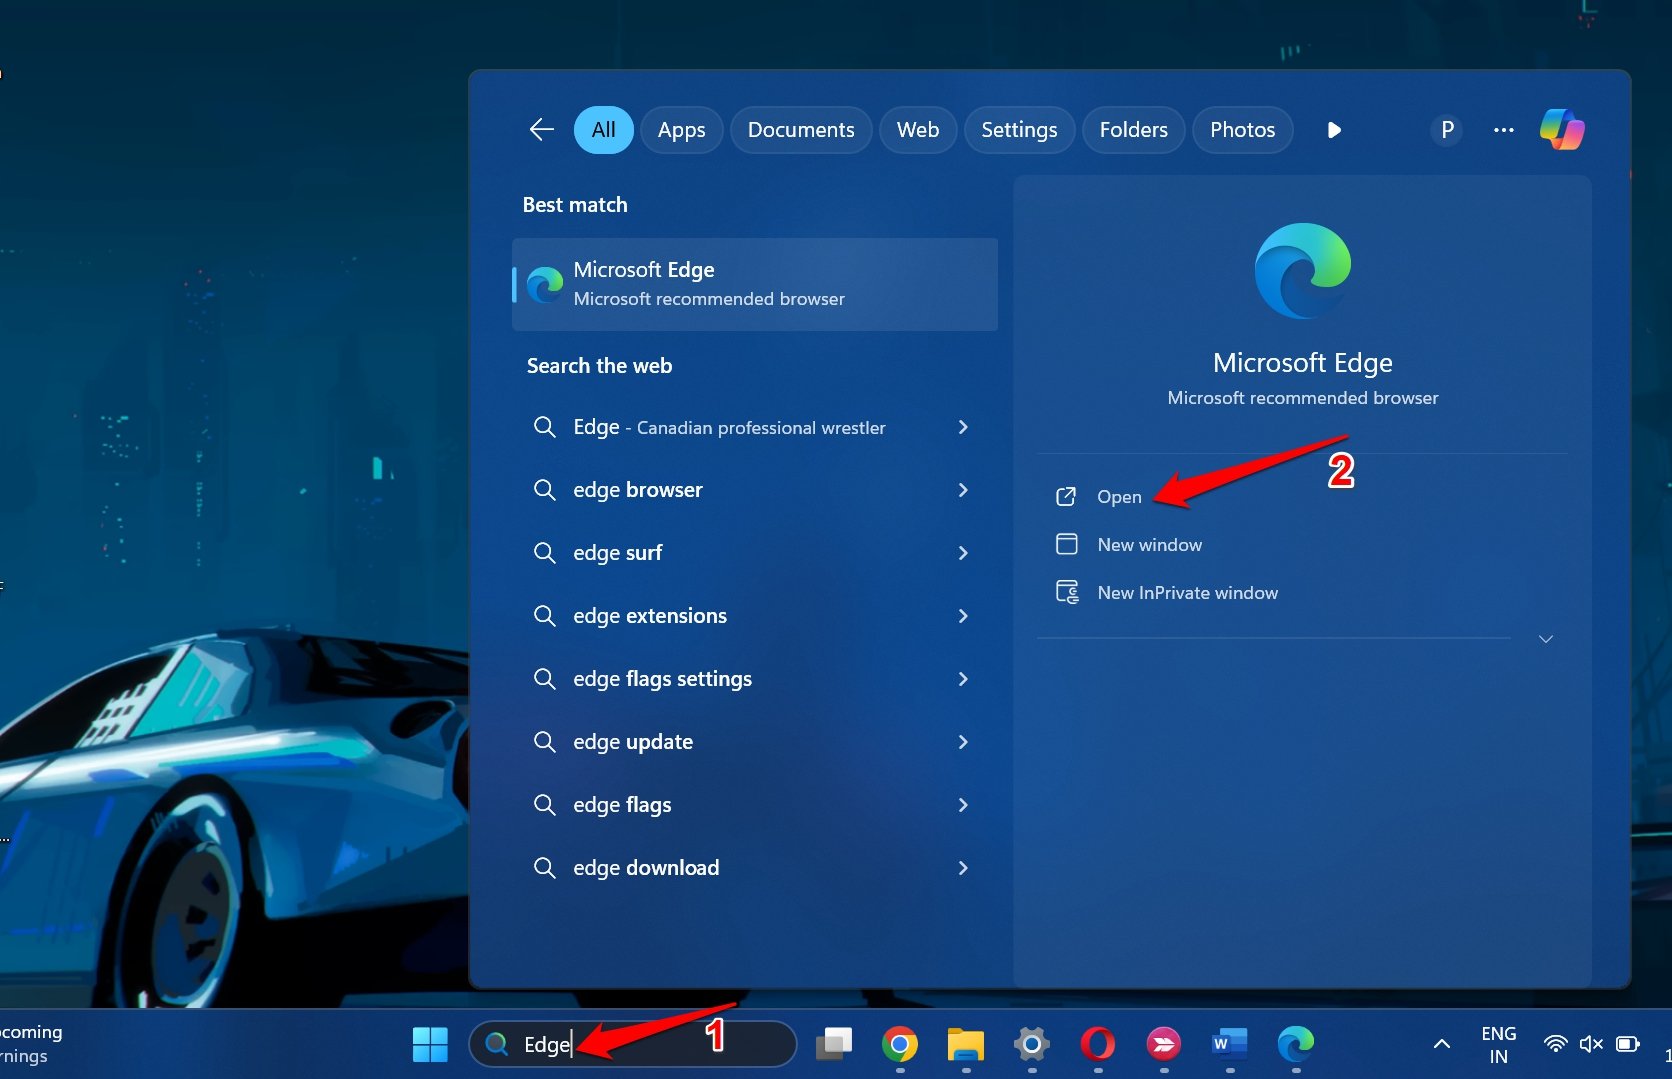Open Settings gear on taskbar
Image resolution: width=1672 pixels, height=1079 pixels.
1032,1045
